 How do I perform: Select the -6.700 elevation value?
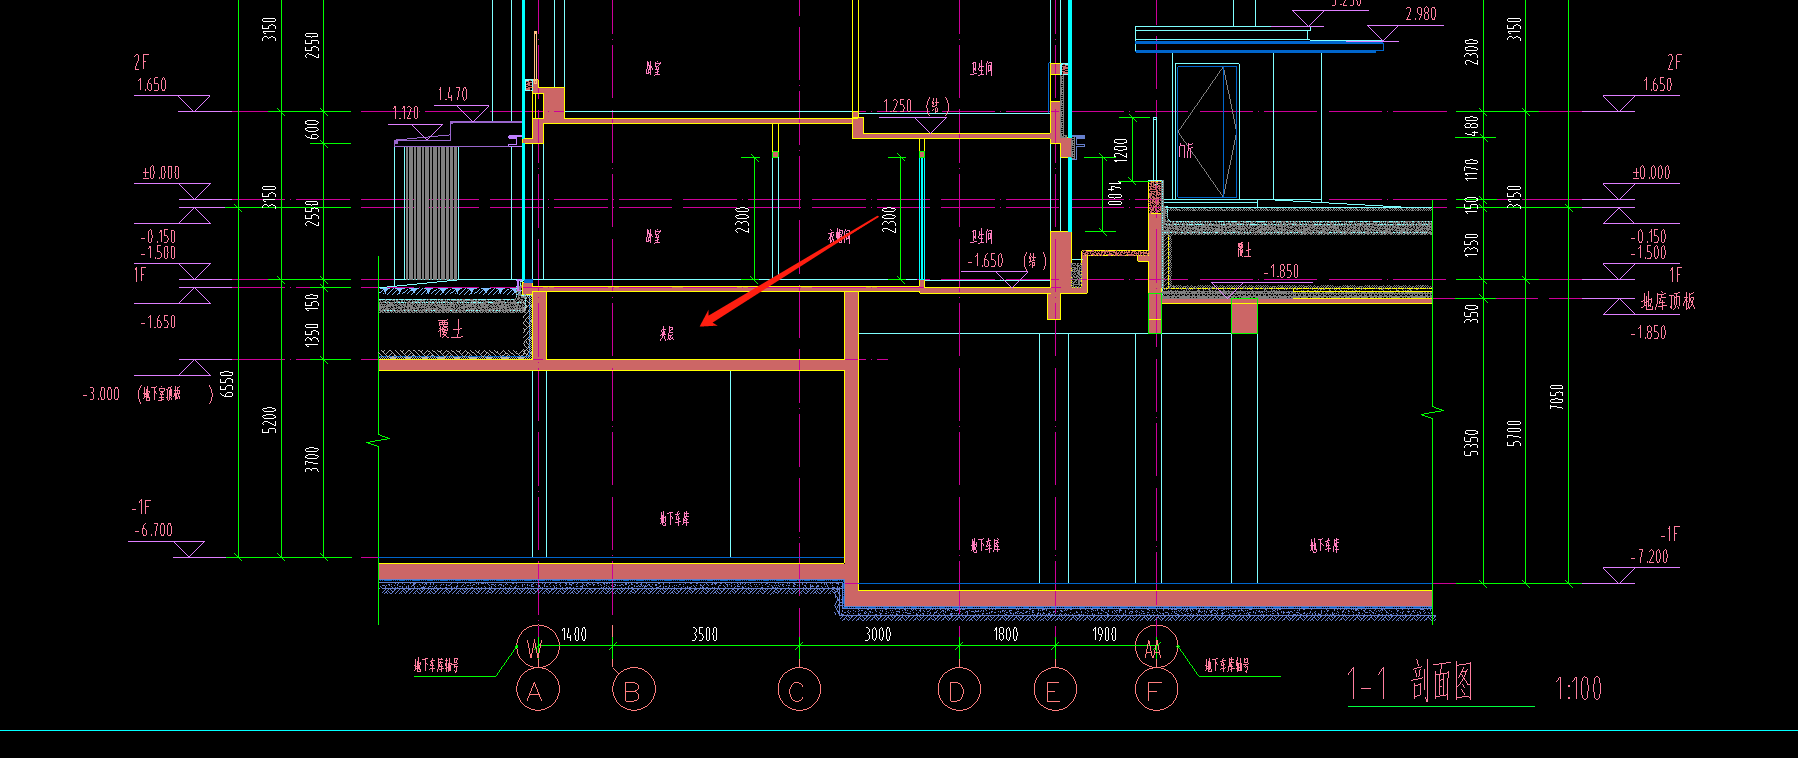point(153,530)
